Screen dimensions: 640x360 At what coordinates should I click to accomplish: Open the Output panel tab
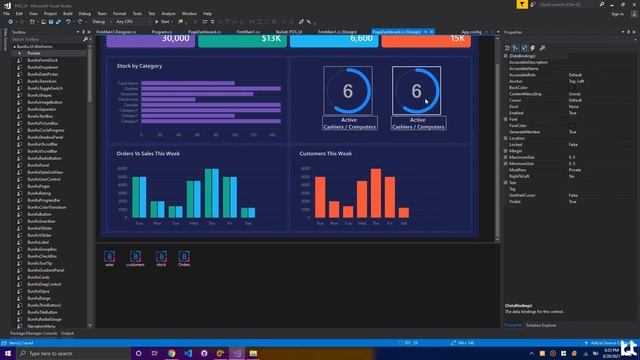coord(67,333)
